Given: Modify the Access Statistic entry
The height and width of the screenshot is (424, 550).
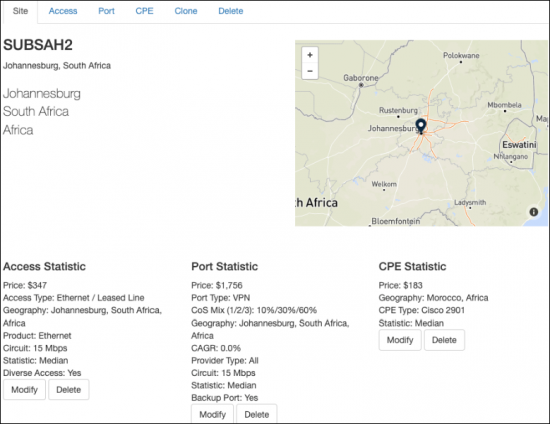Looking at the screenshot, I should [x=24, y=390].
